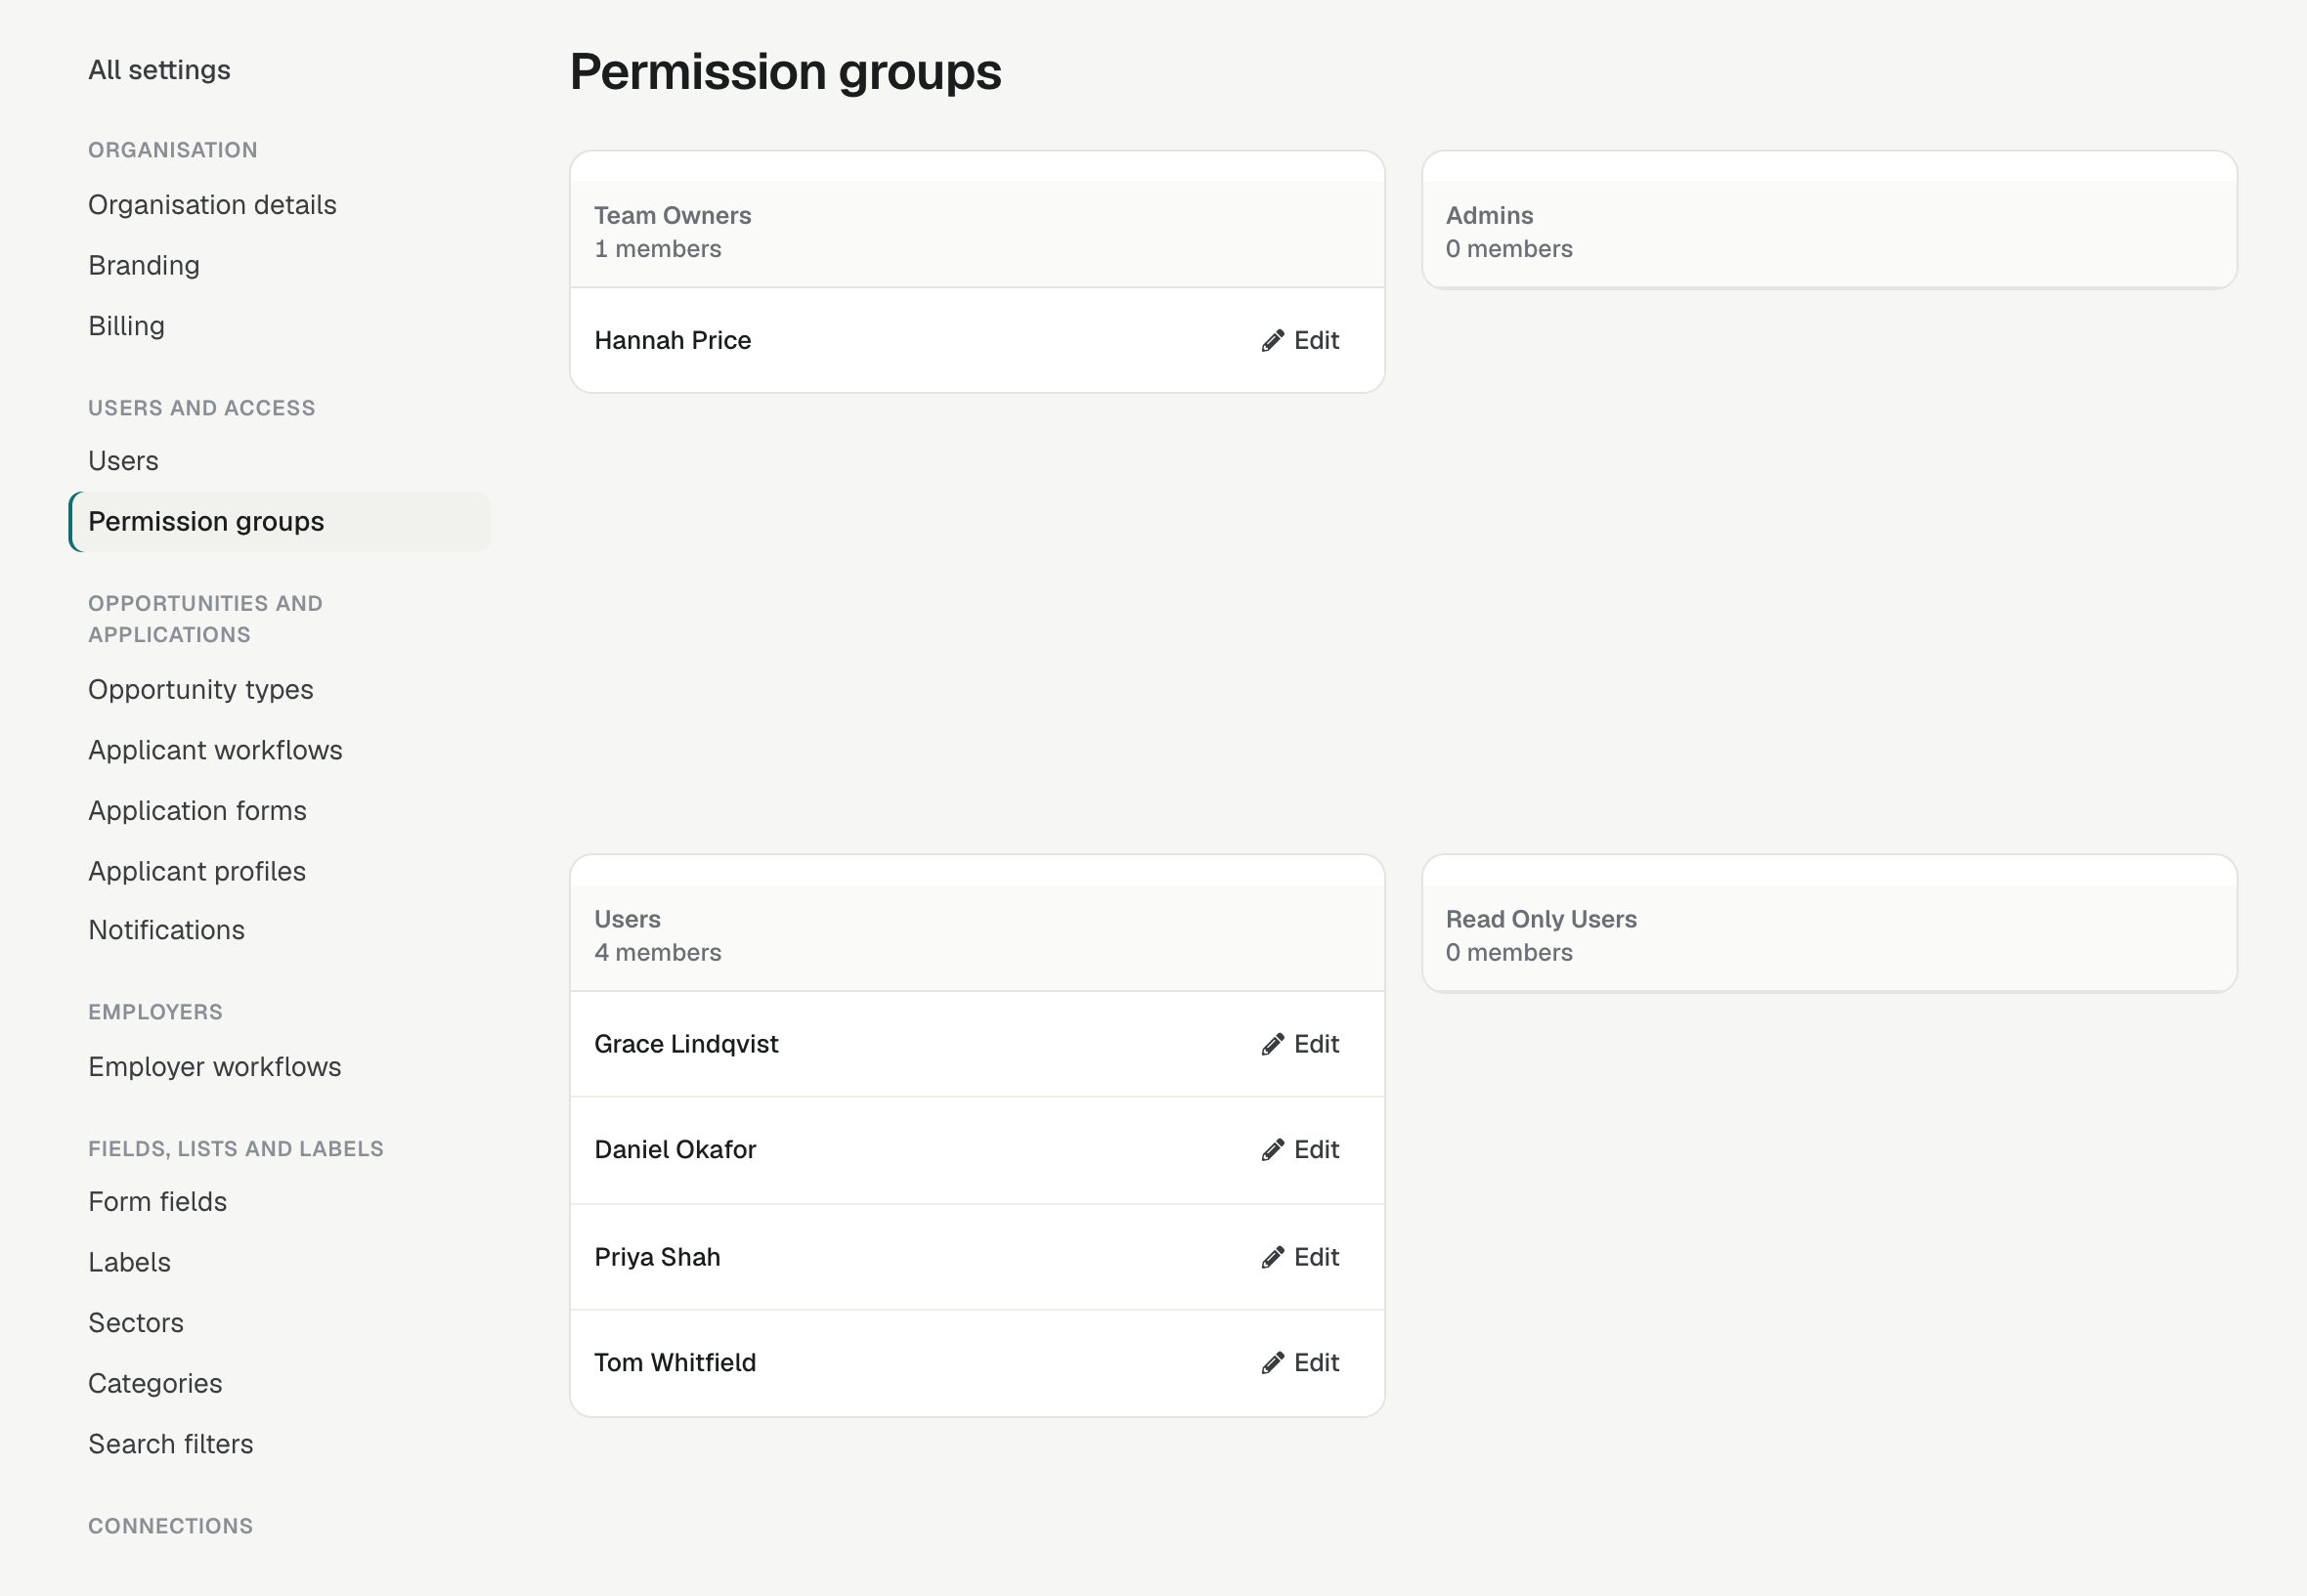Click the pencil icon beside Priya Shah

pos(1272,1258)
